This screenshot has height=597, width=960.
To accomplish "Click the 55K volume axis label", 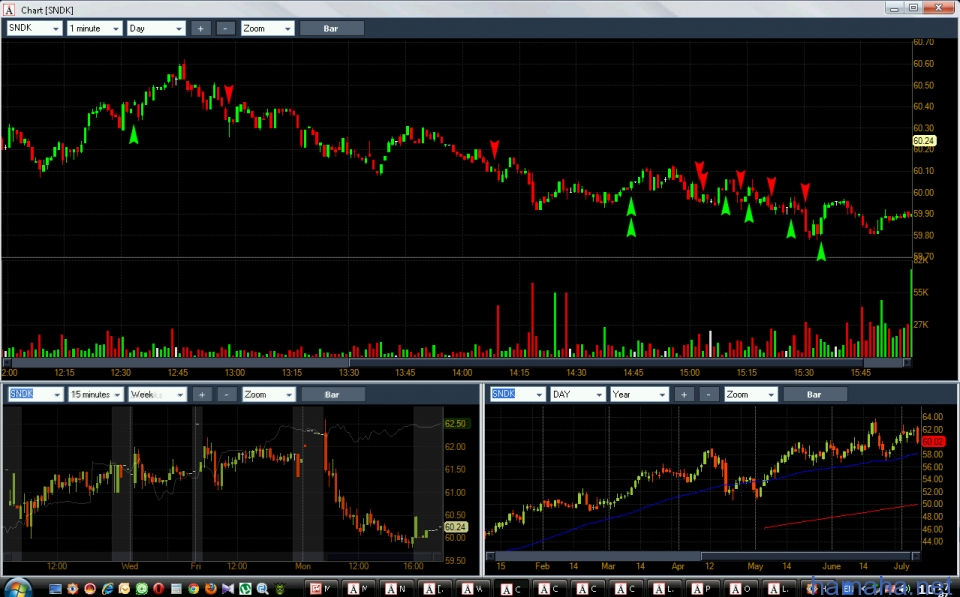I will [921, 293].
